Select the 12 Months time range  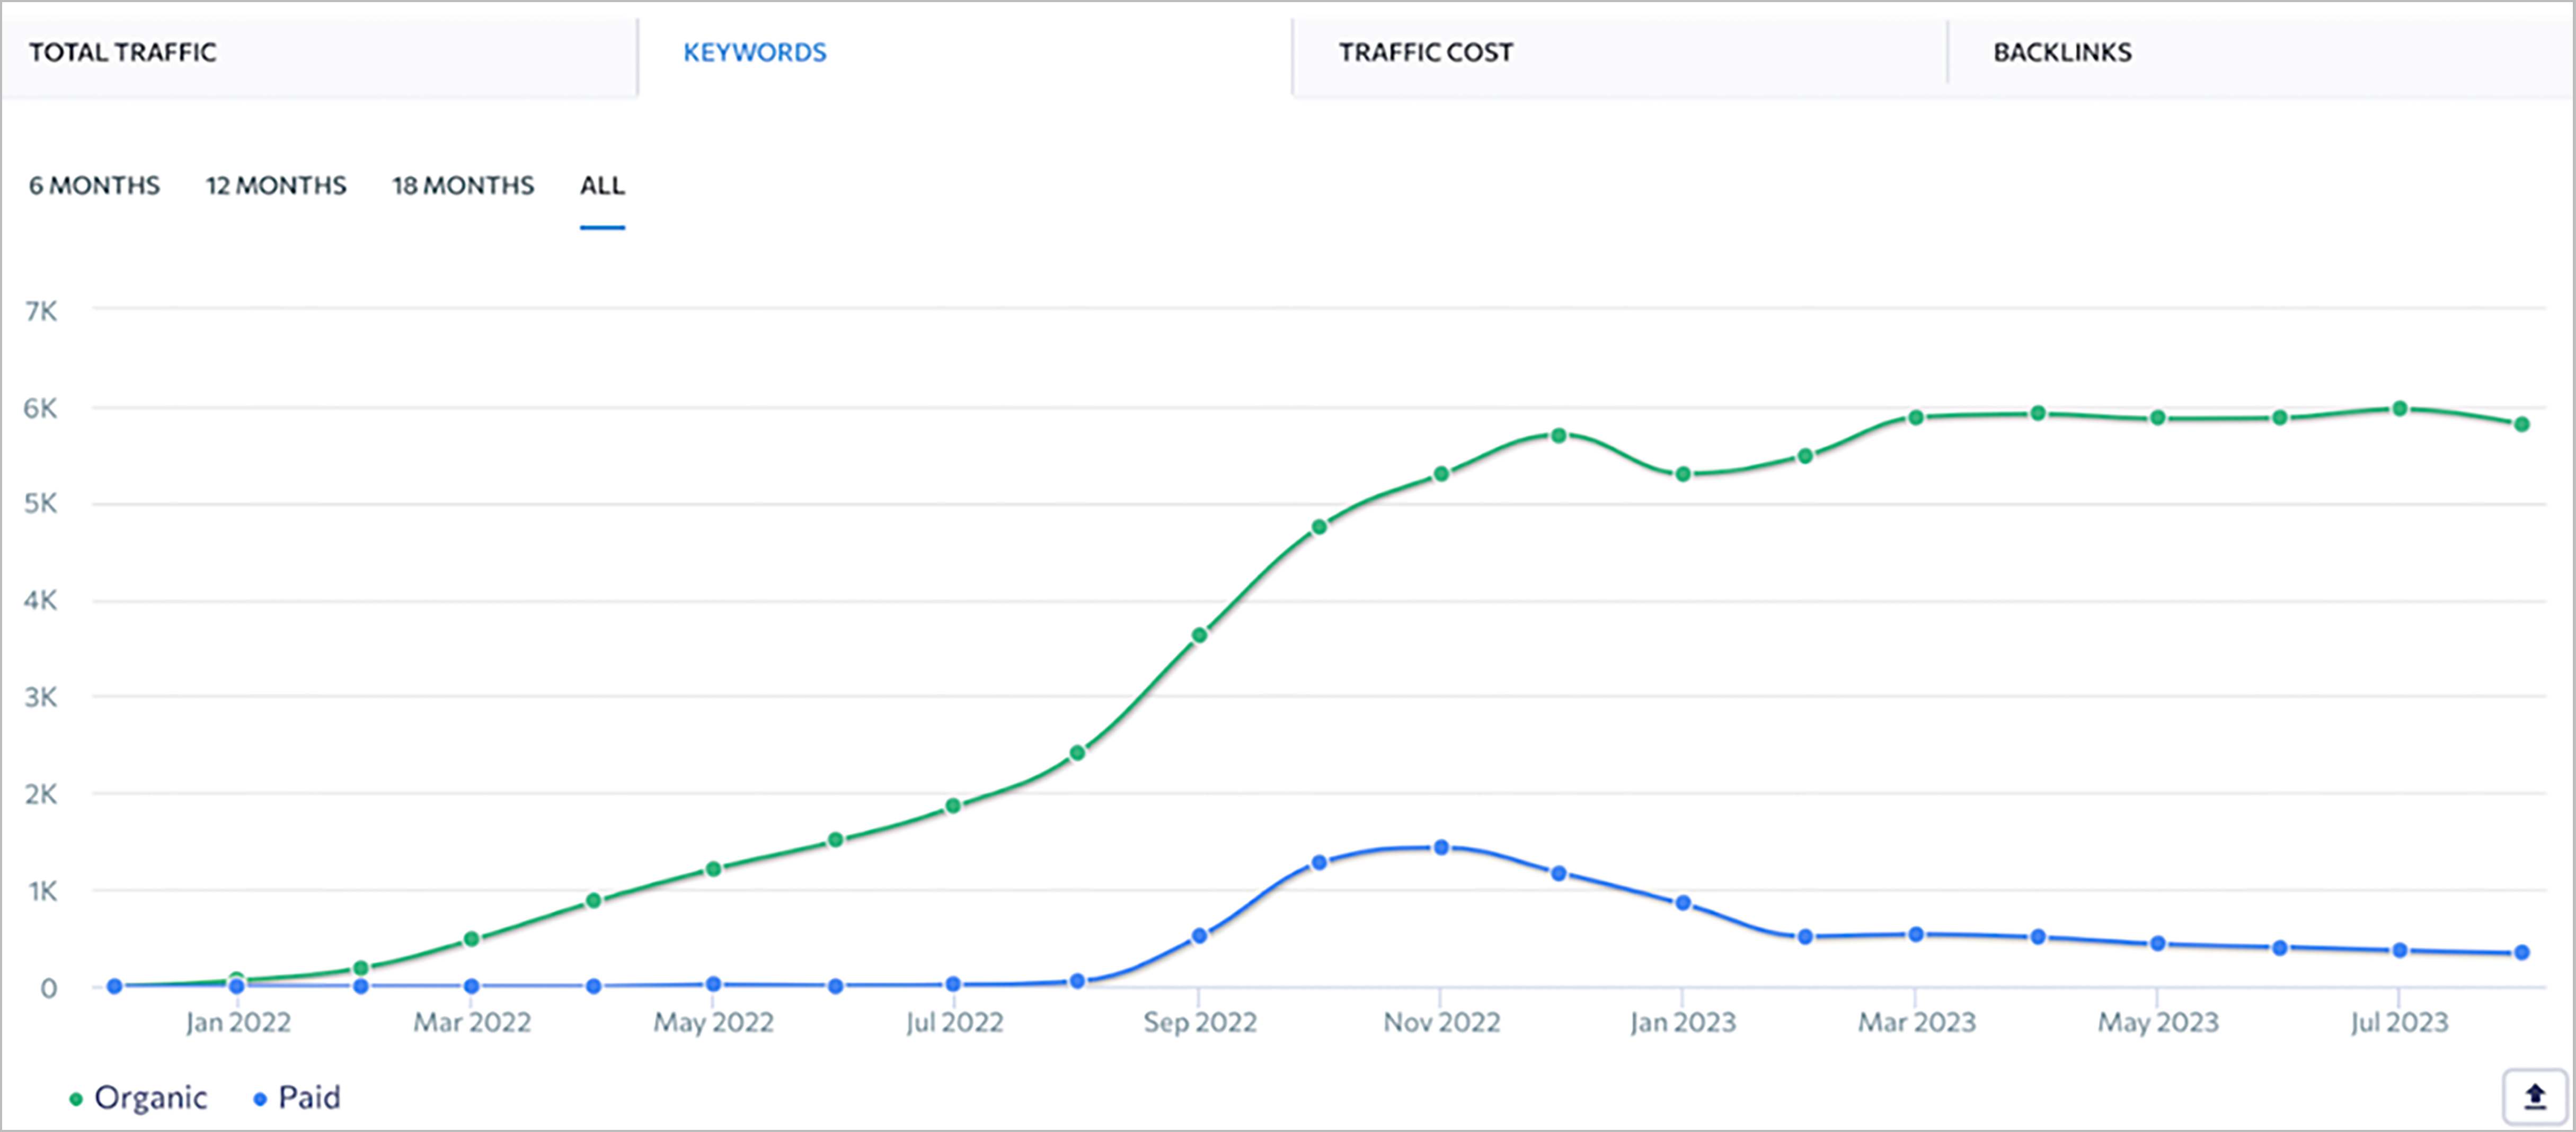click(x=276, y=186)
